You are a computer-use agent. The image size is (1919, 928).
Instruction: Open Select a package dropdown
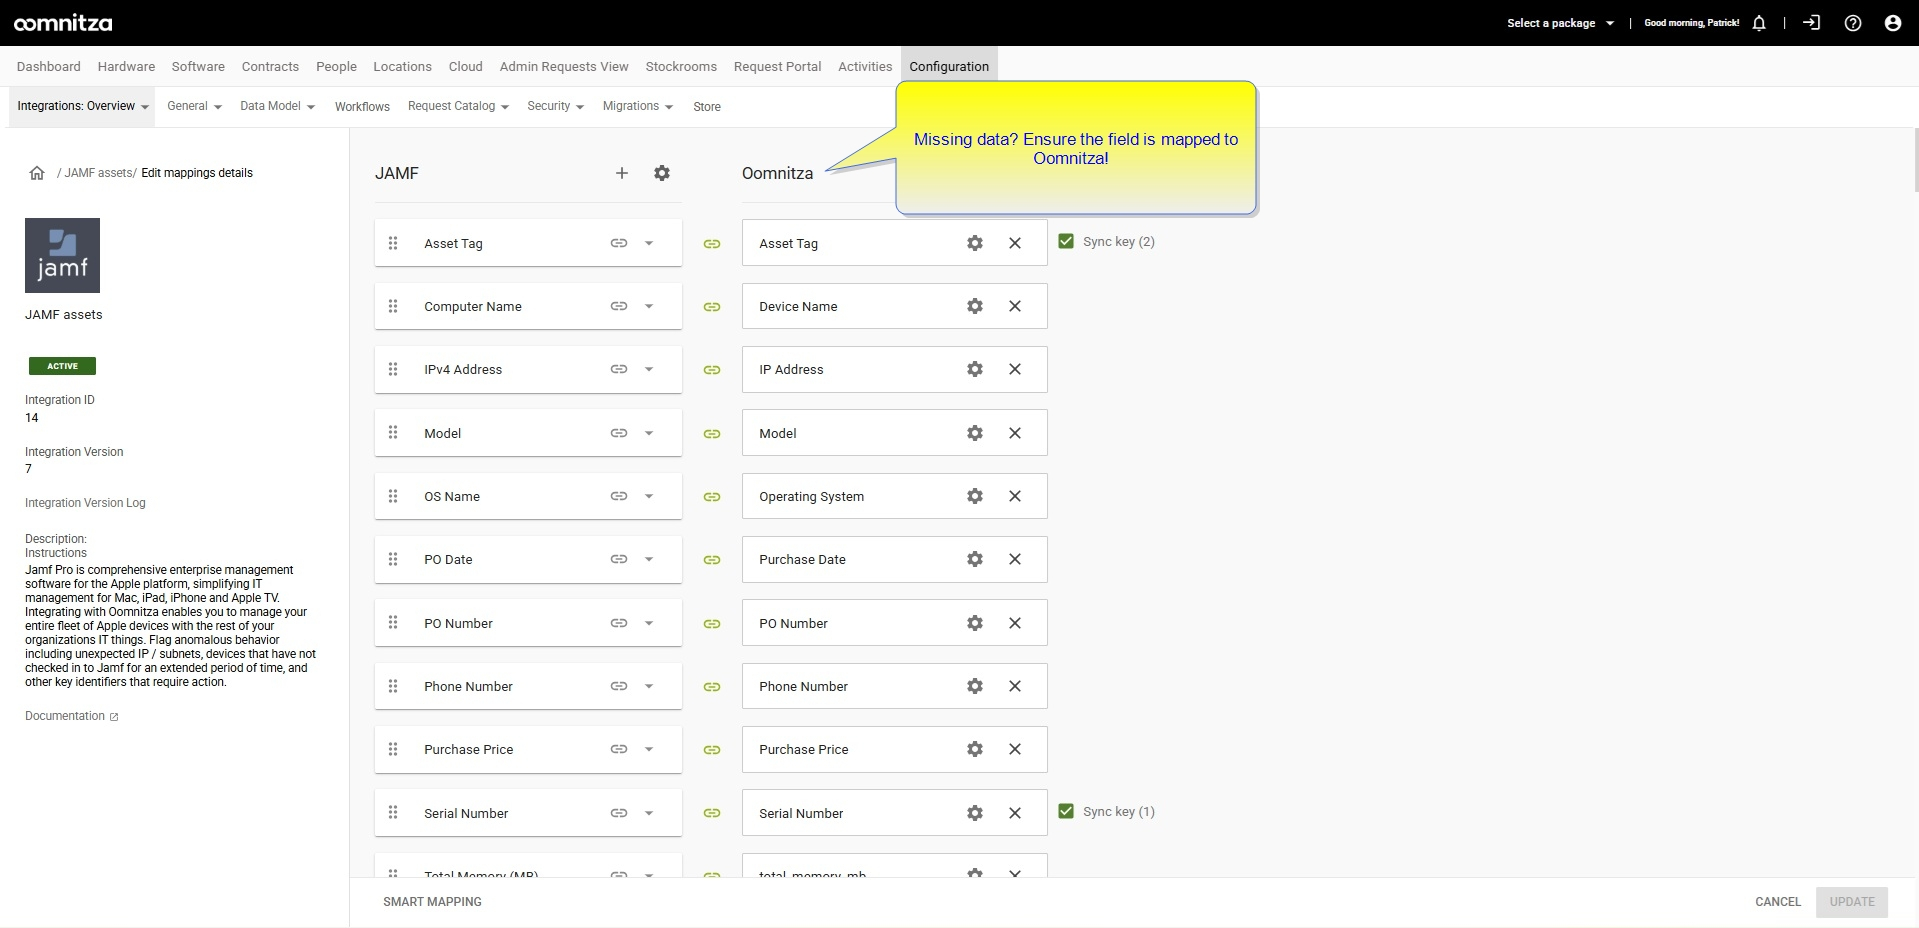(1560, 23)
